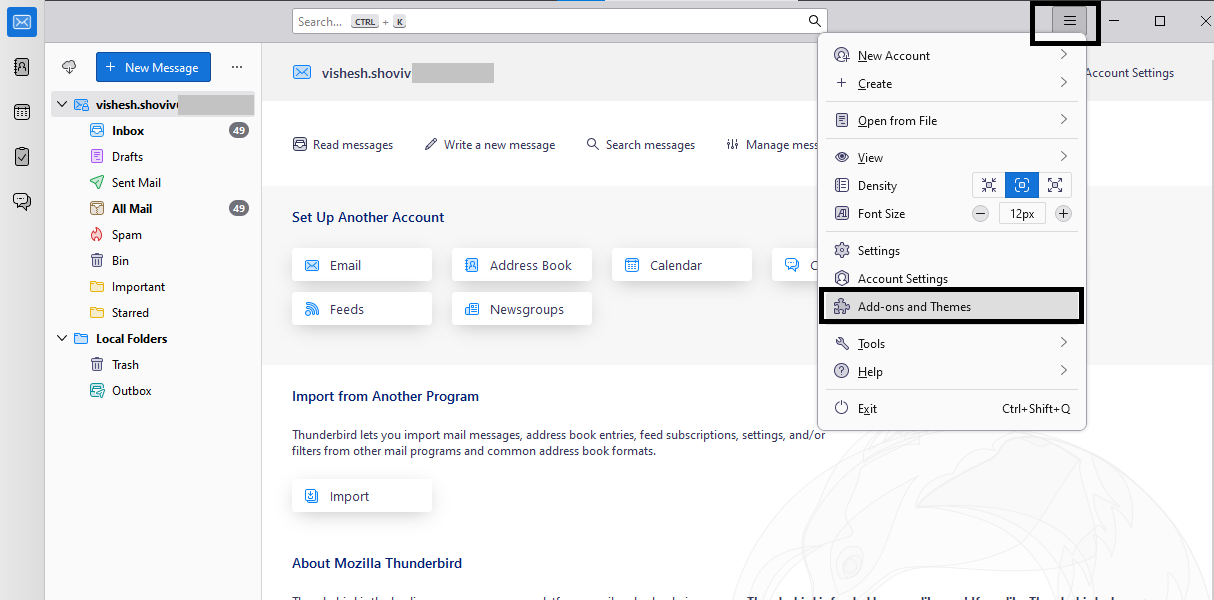The width and height of the screenshot is (1214, 600).
Task: Click Read messages link
Action: 343,144
